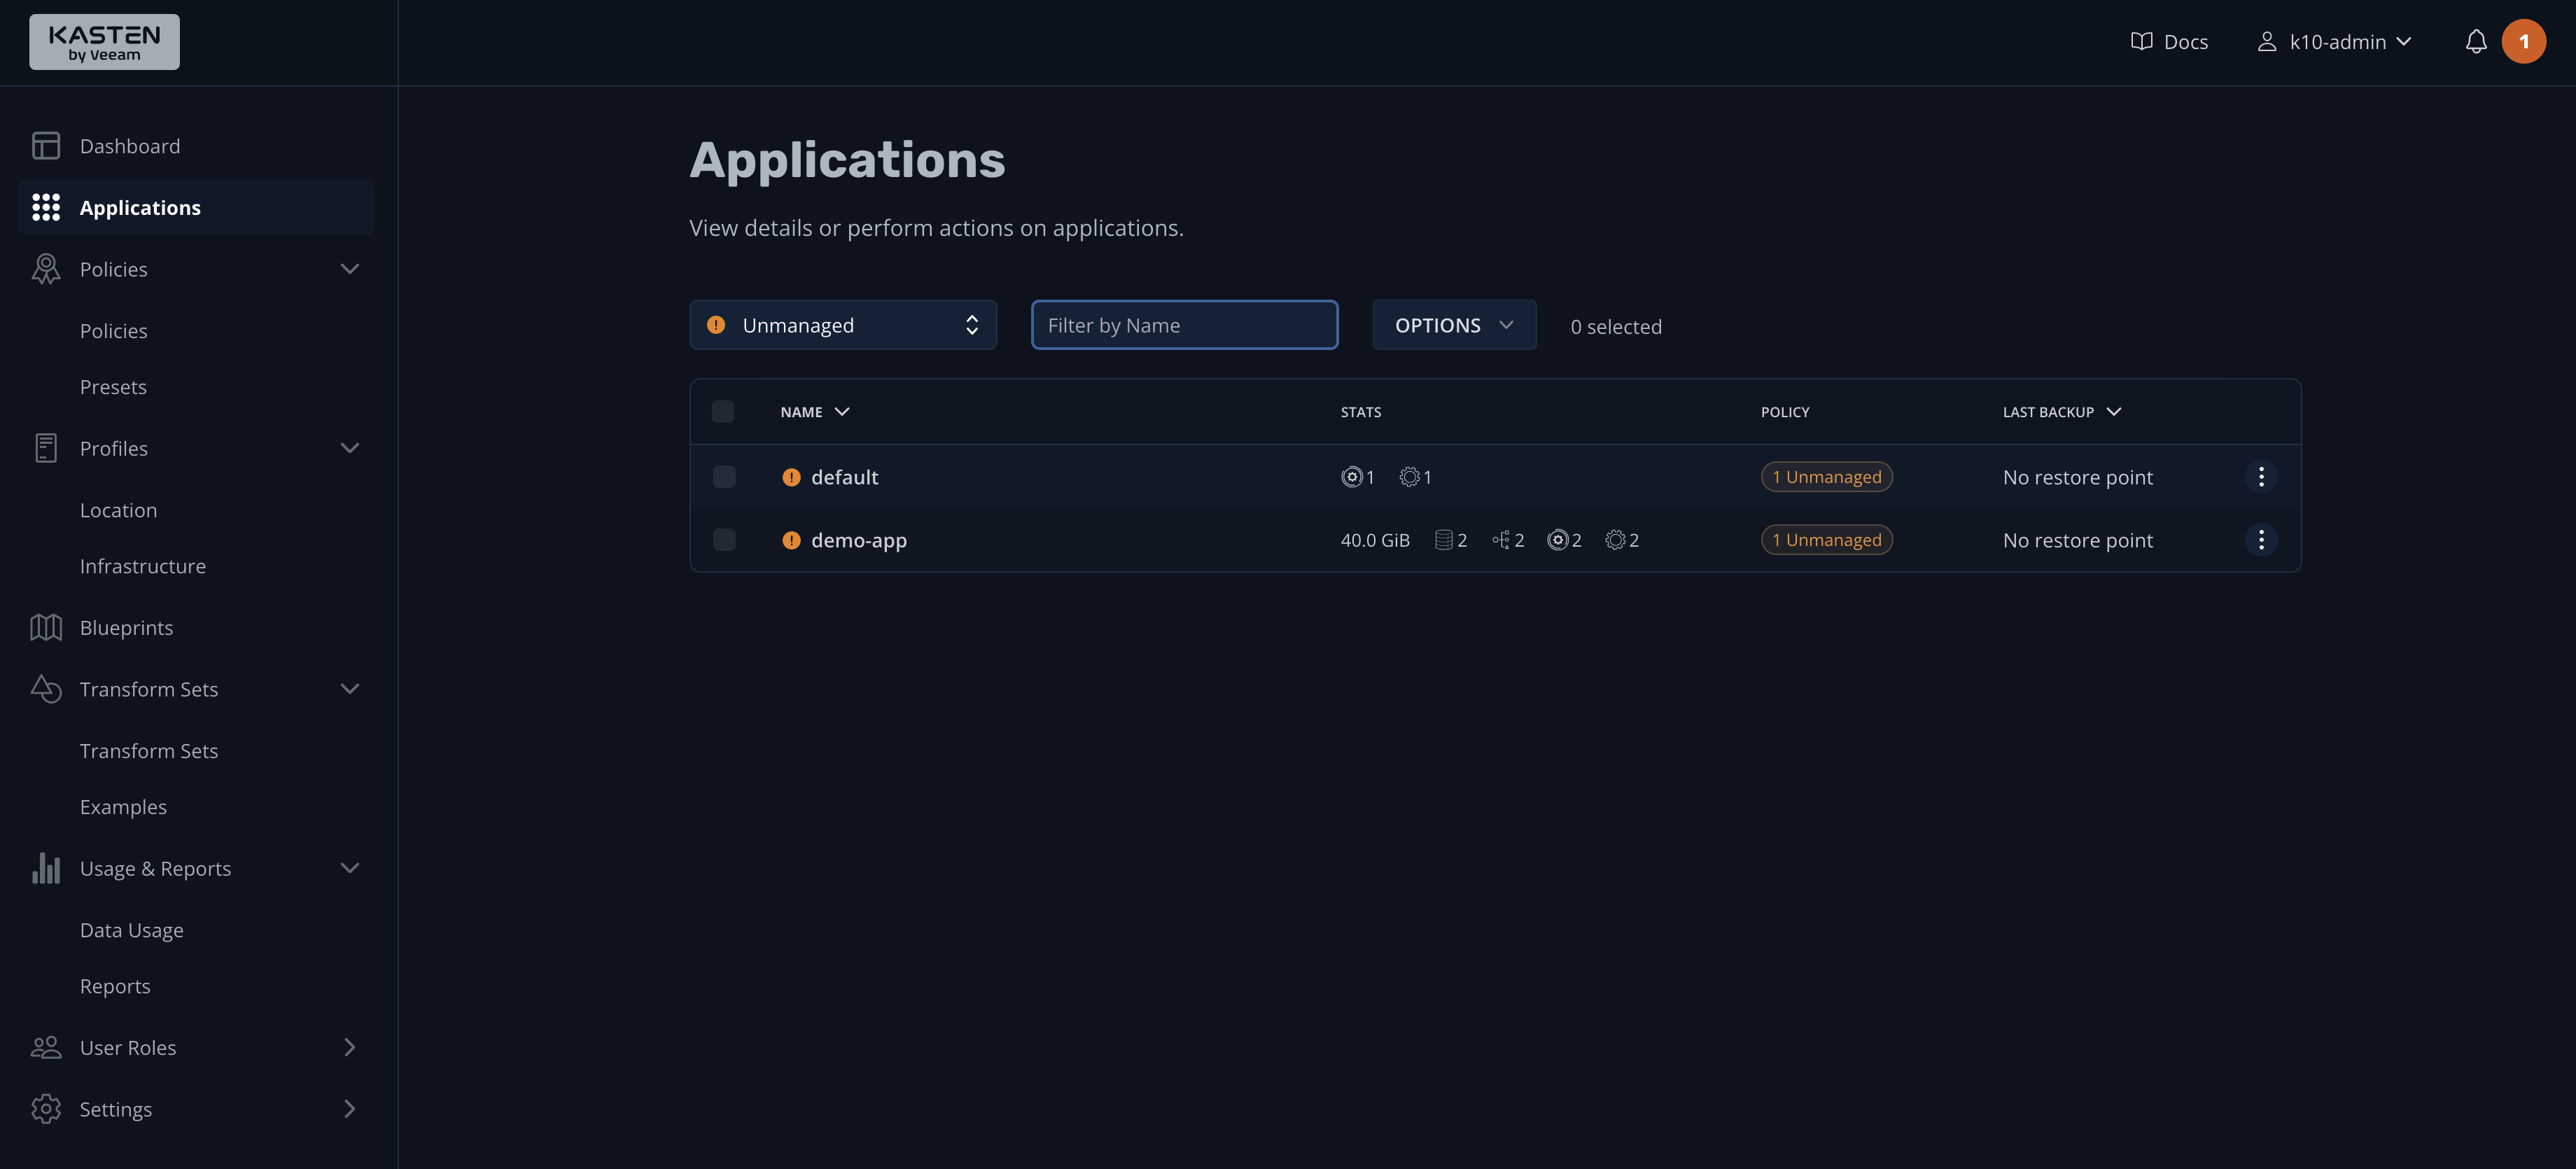The height and width of the screenshot is (1169, 2576).
Task: Check the demo-app row checkbox
Action: click(x=724, y=539)
